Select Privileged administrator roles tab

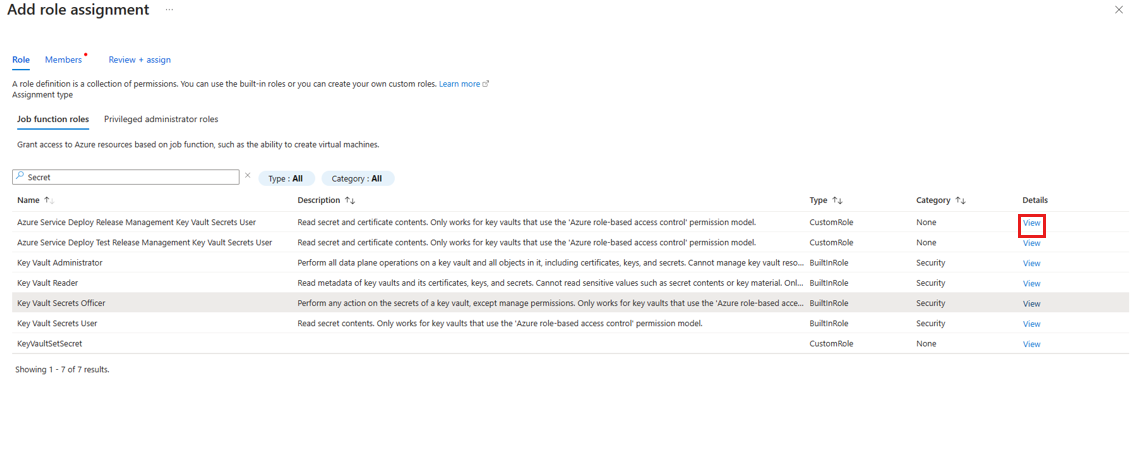tap(161, 119)
